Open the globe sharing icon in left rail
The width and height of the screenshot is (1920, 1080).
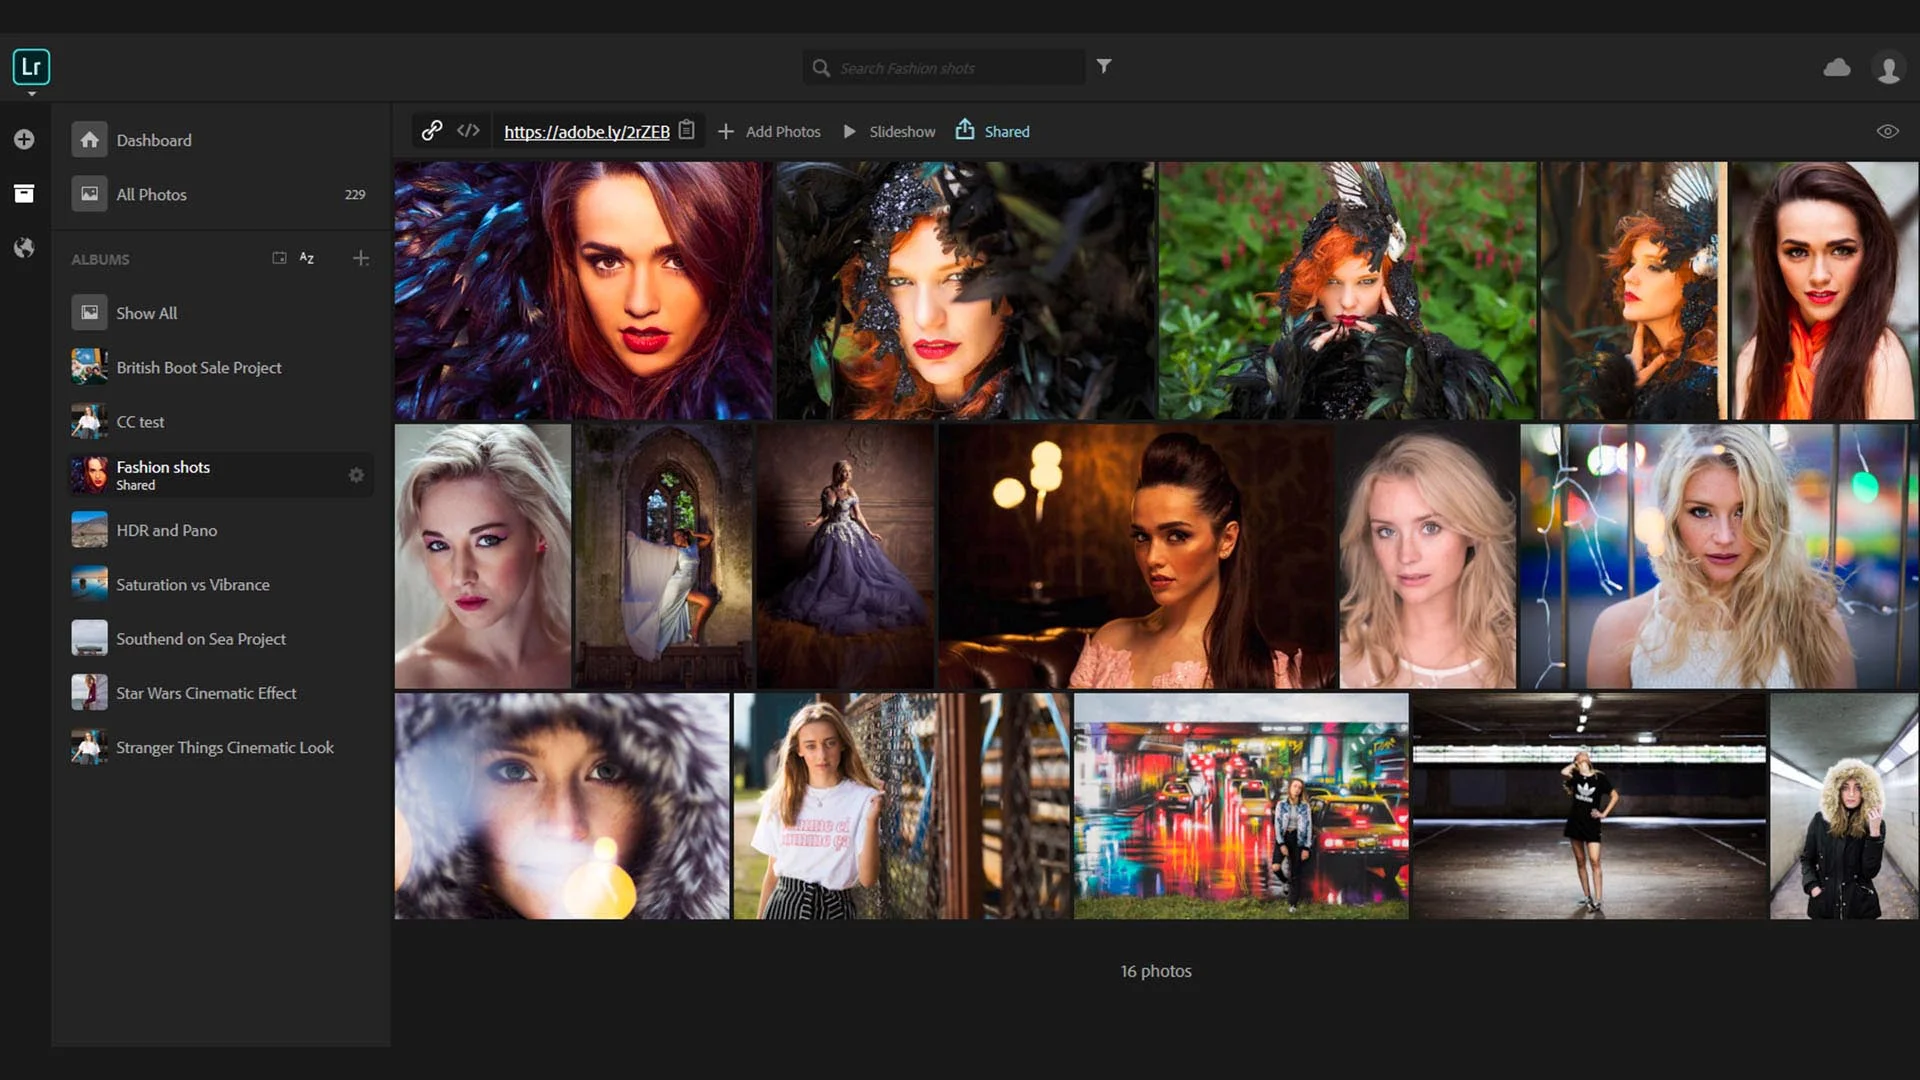24,248
